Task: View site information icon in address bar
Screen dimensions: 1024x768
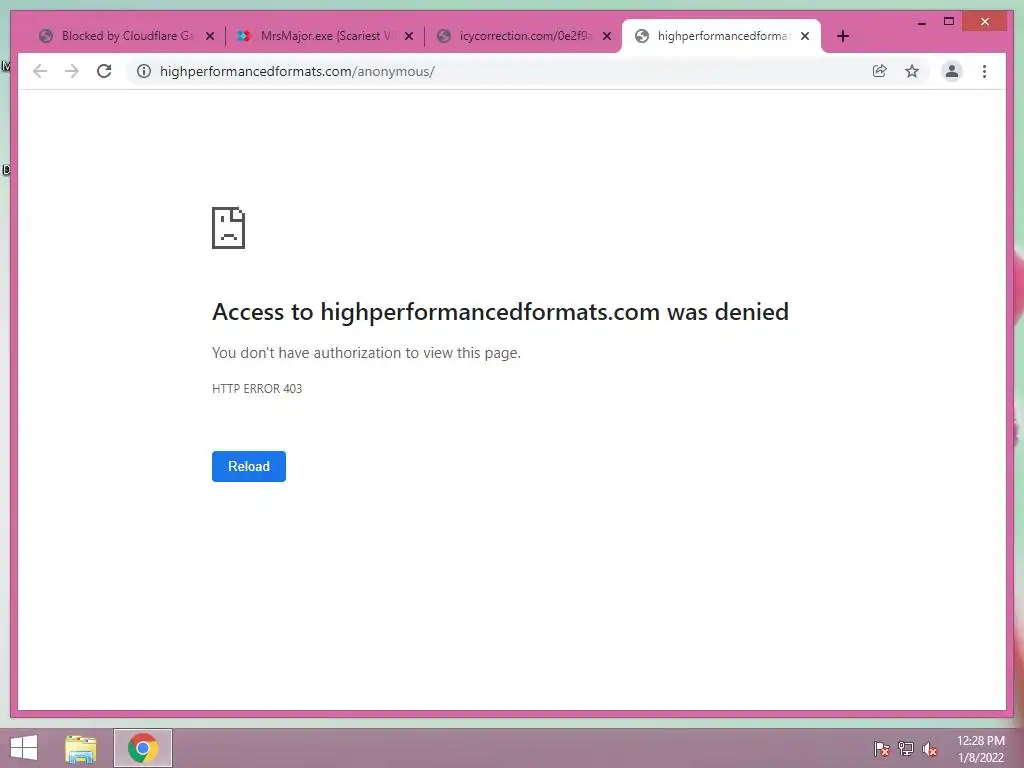Action: (144, 71)
